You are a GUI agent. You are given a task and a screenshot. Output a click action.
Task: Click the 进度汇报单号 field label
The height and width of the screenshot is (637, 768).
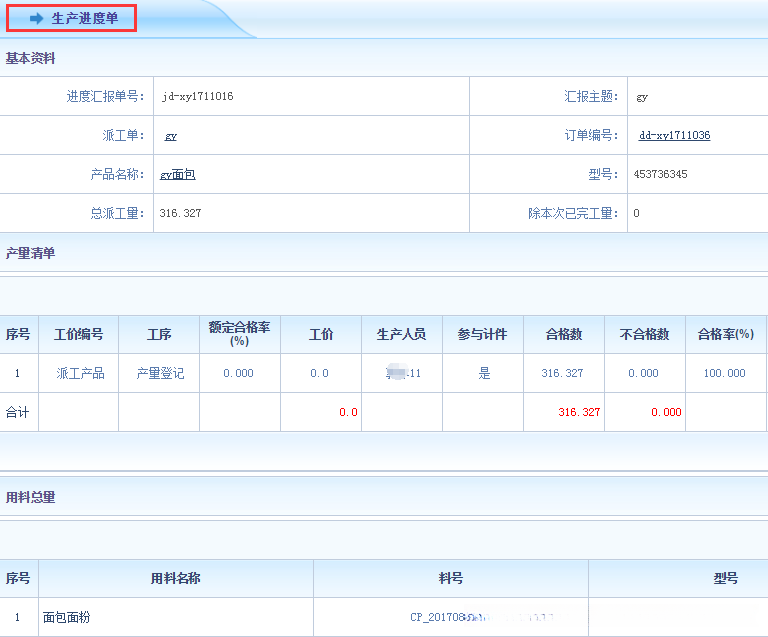click(105, 96)
